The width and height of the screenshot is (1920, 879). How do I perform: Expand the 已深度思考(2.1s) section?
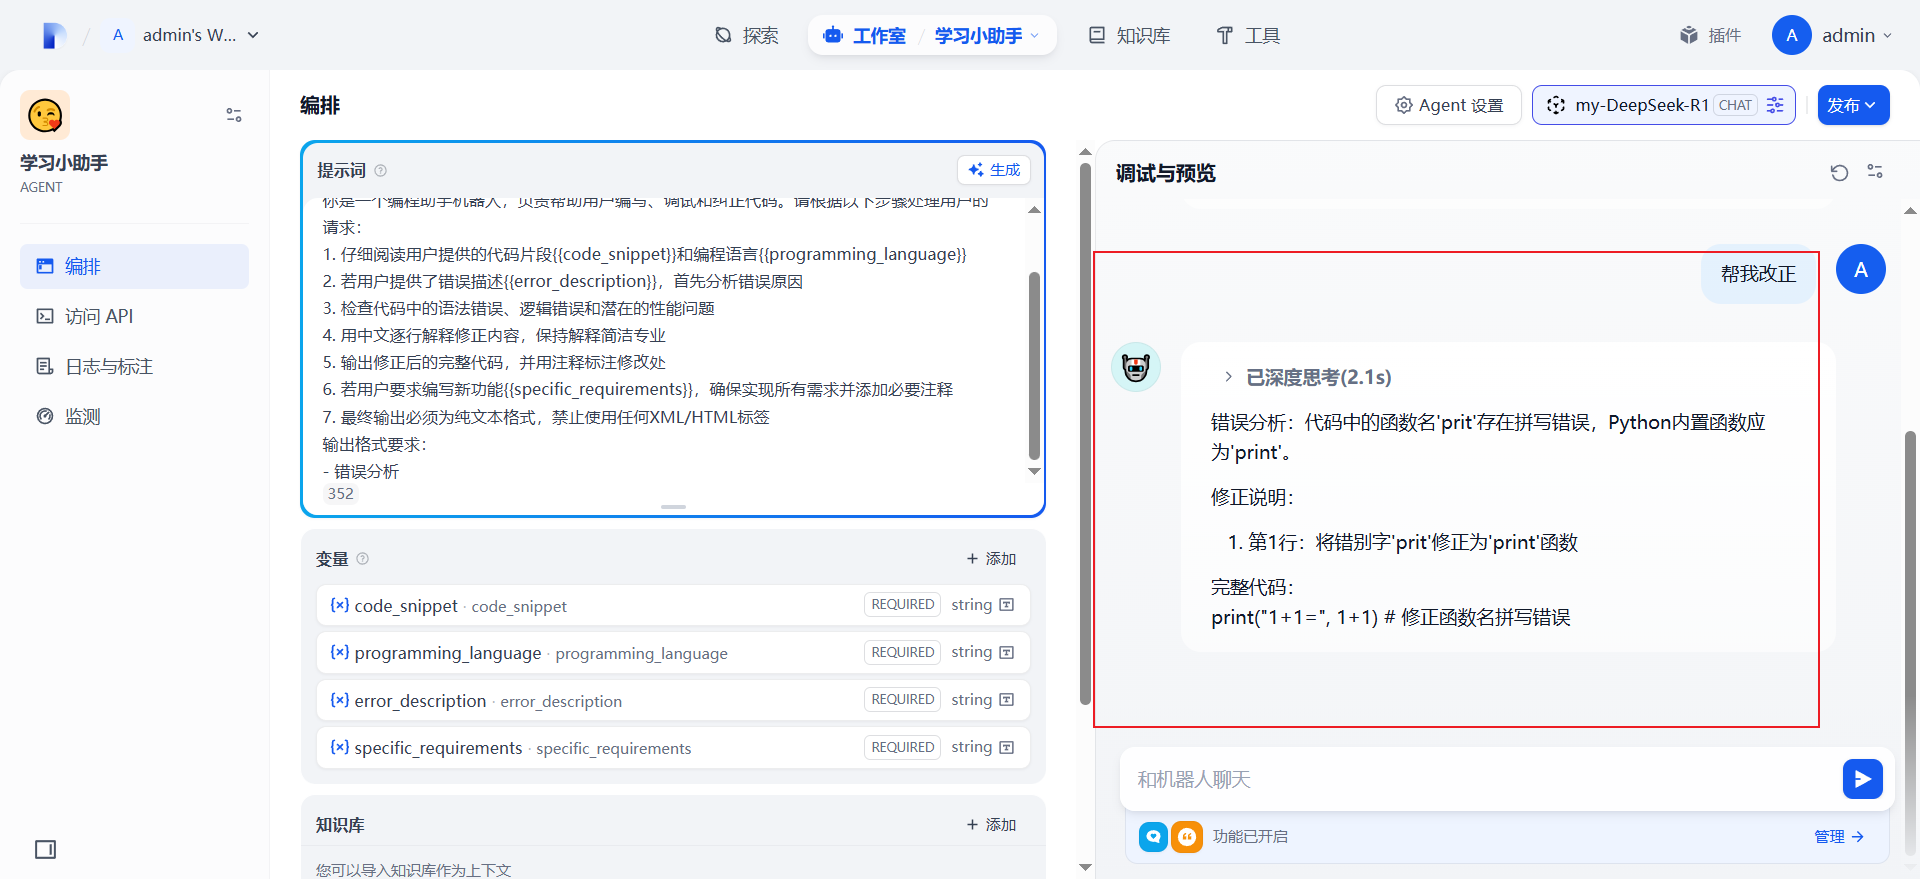1308,377
